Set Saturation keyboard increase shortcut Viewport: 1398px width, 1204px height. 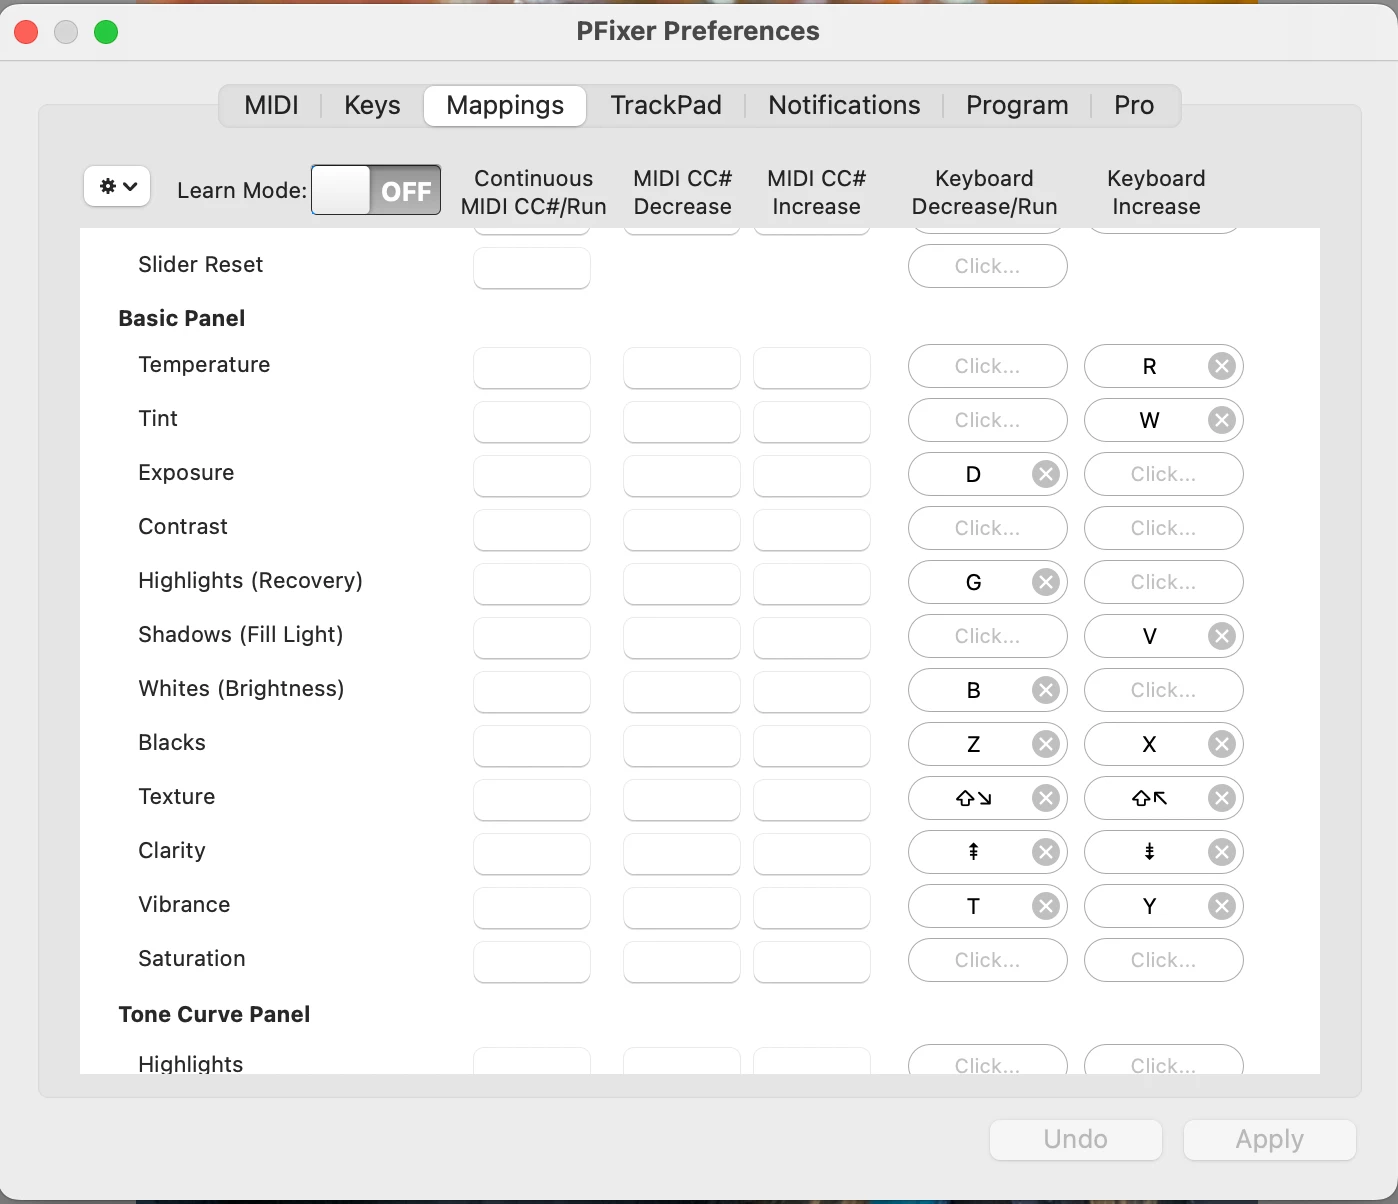pyautogui.click(x=1164, y=960)
